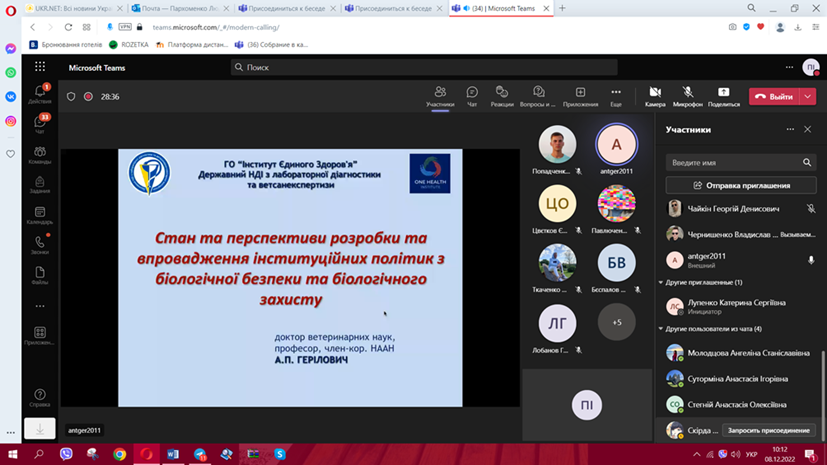The image size is (827, 465).
Task: Close the Участники panel
Action: click(807, 129)
